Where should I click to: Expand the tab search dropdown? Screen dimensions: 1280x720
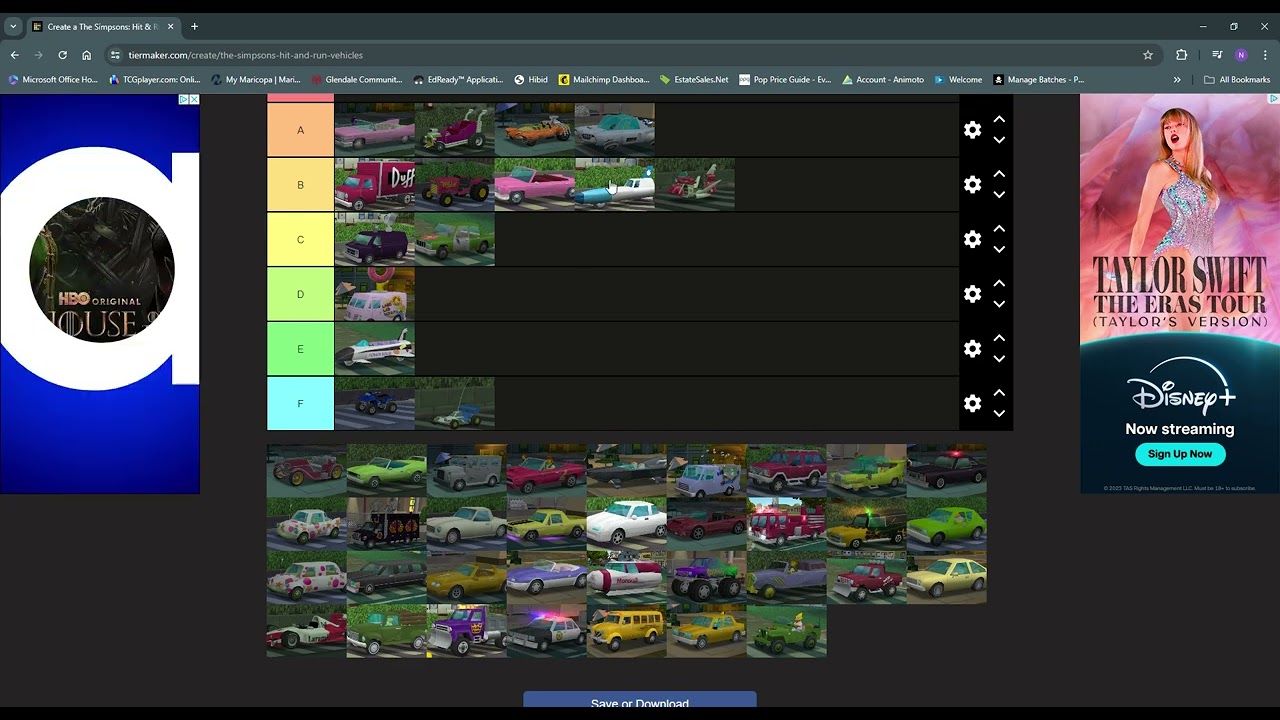(13, 27)
